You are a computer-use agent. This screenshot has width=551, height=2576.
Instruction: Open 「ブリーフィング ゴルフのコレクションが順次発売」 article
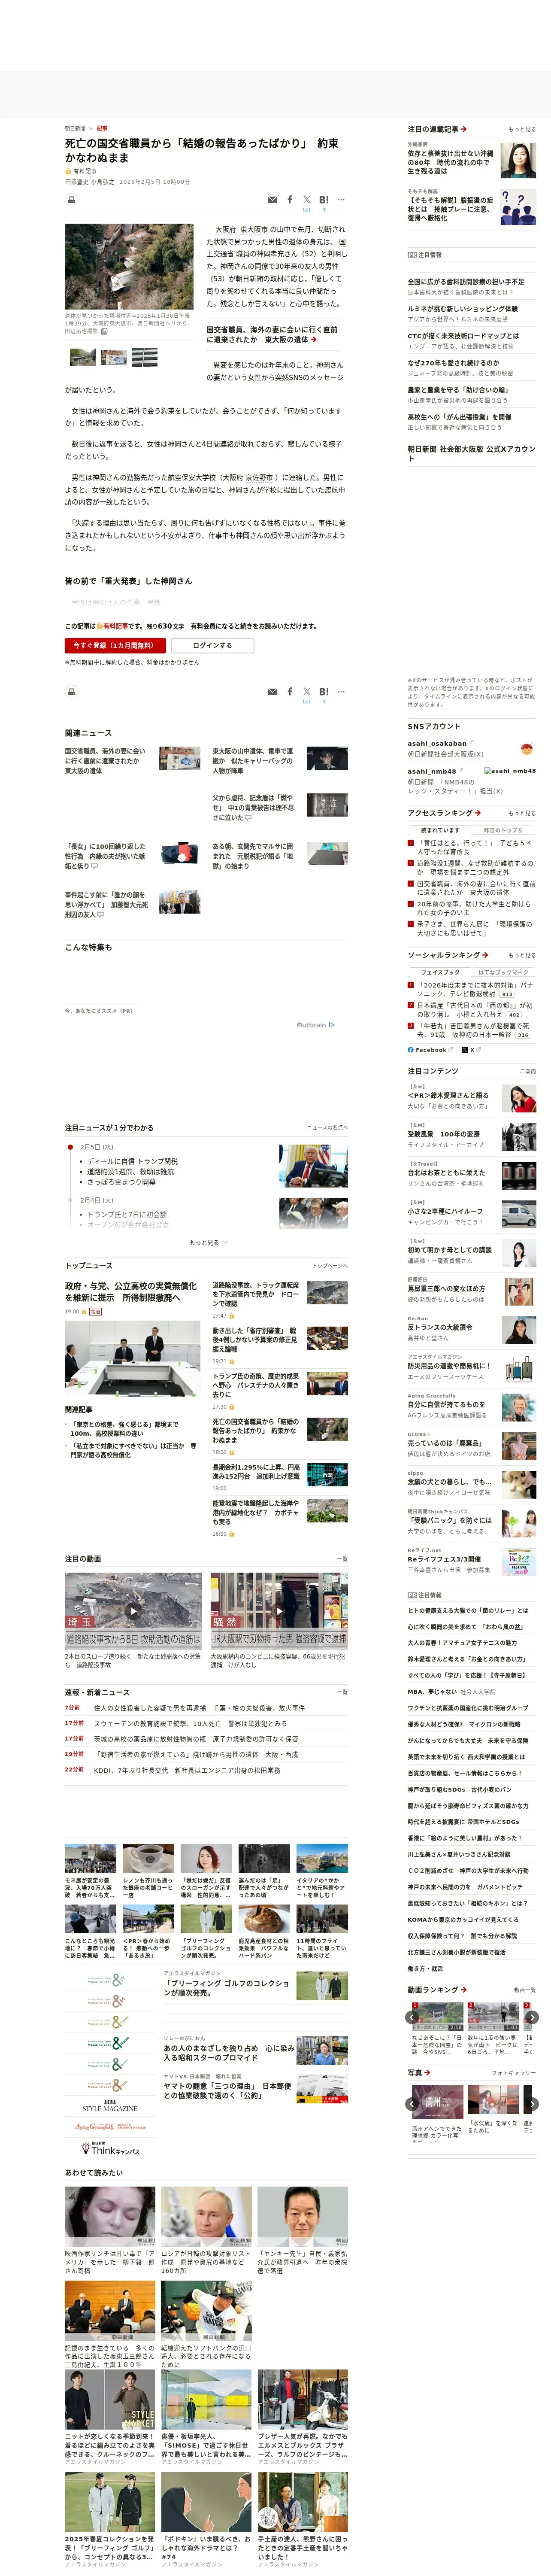click(227, 1987)
